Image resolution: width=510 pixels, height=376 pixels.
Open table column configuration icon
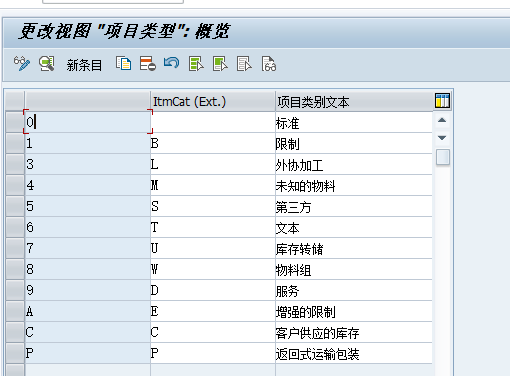point(442,100)
